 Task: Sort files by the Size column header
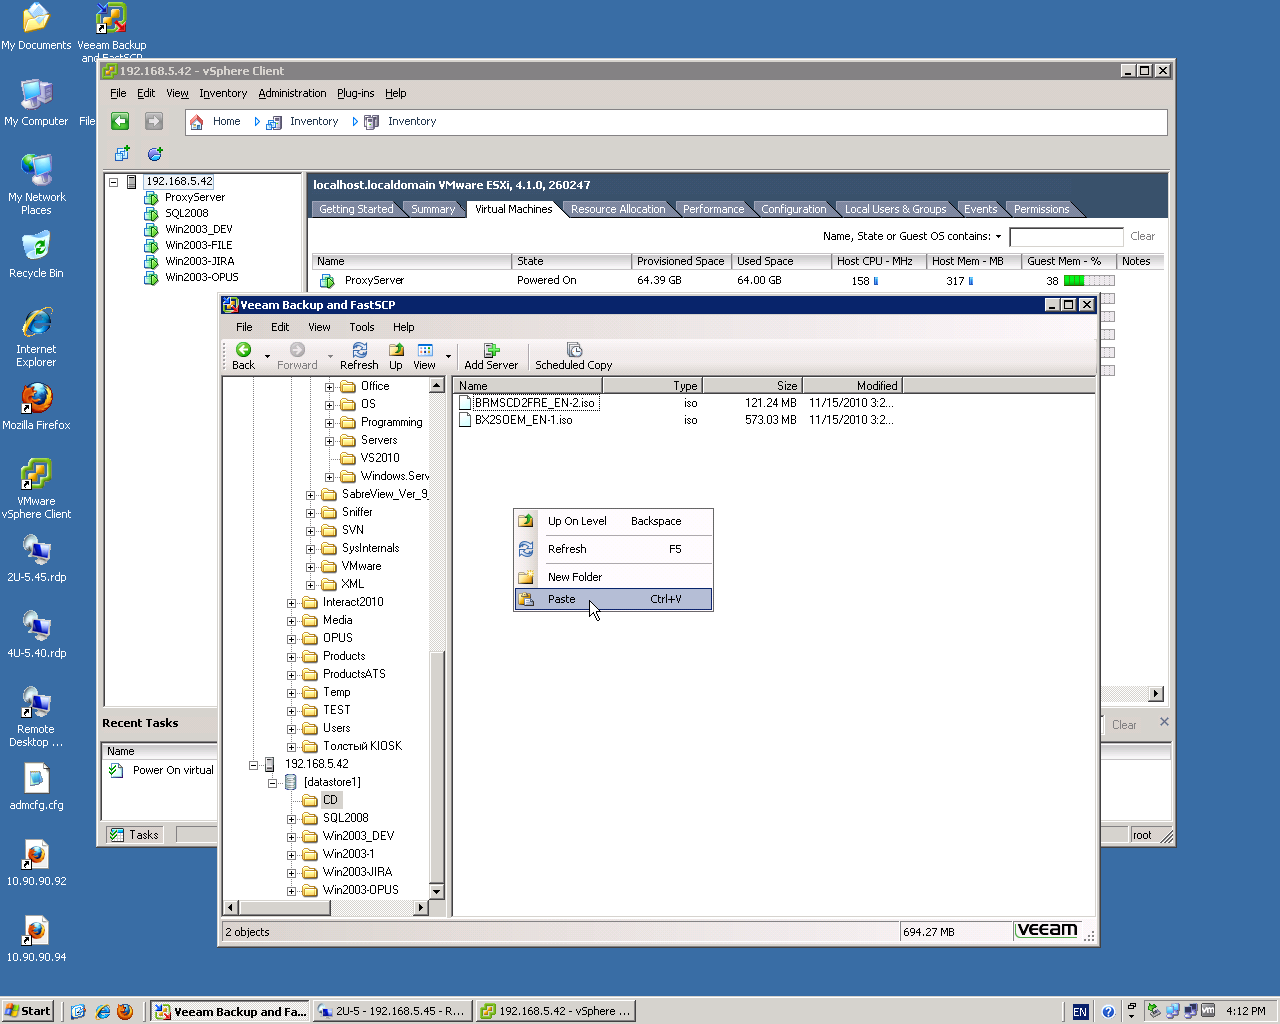click(x=752, y=386)
